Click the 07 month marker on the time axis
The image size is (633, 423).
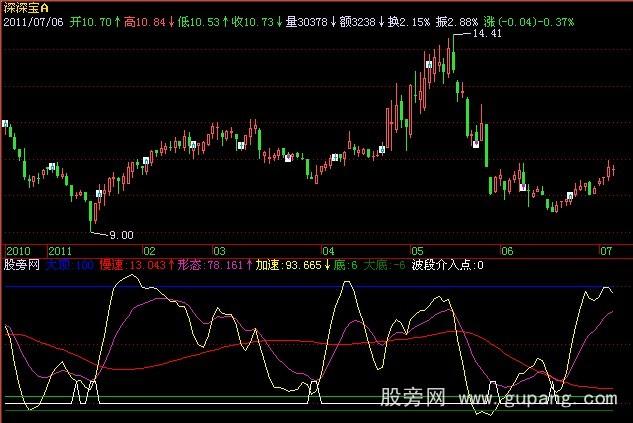606,250
